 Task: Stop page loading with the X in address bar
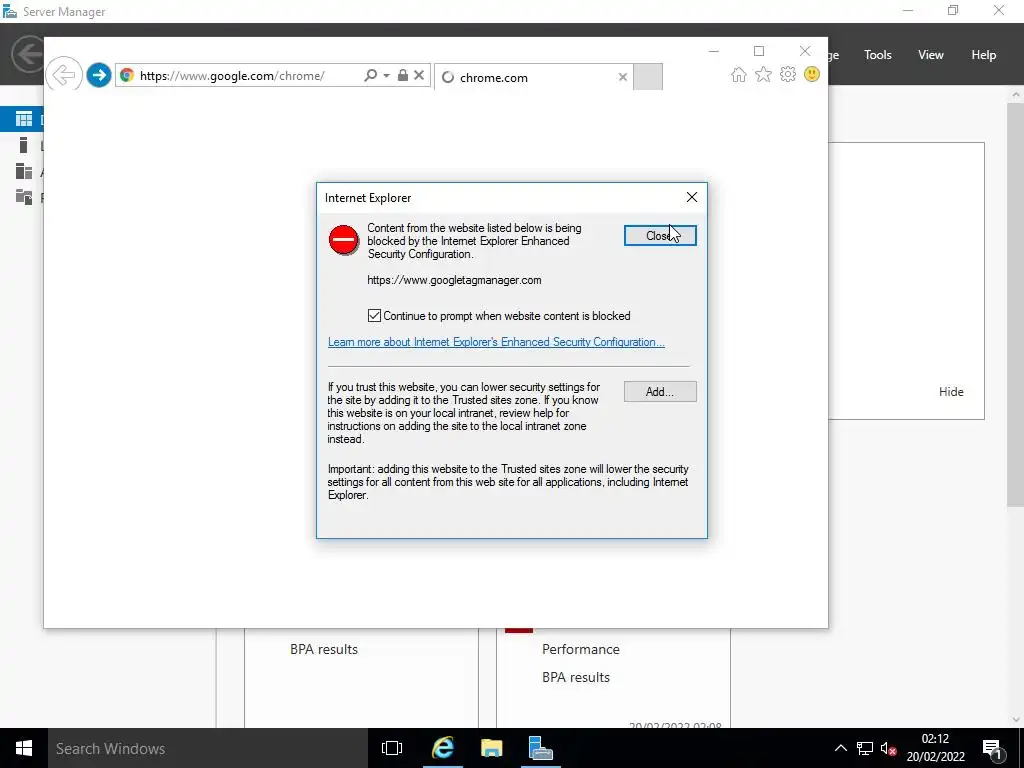(x=419, y=76)
